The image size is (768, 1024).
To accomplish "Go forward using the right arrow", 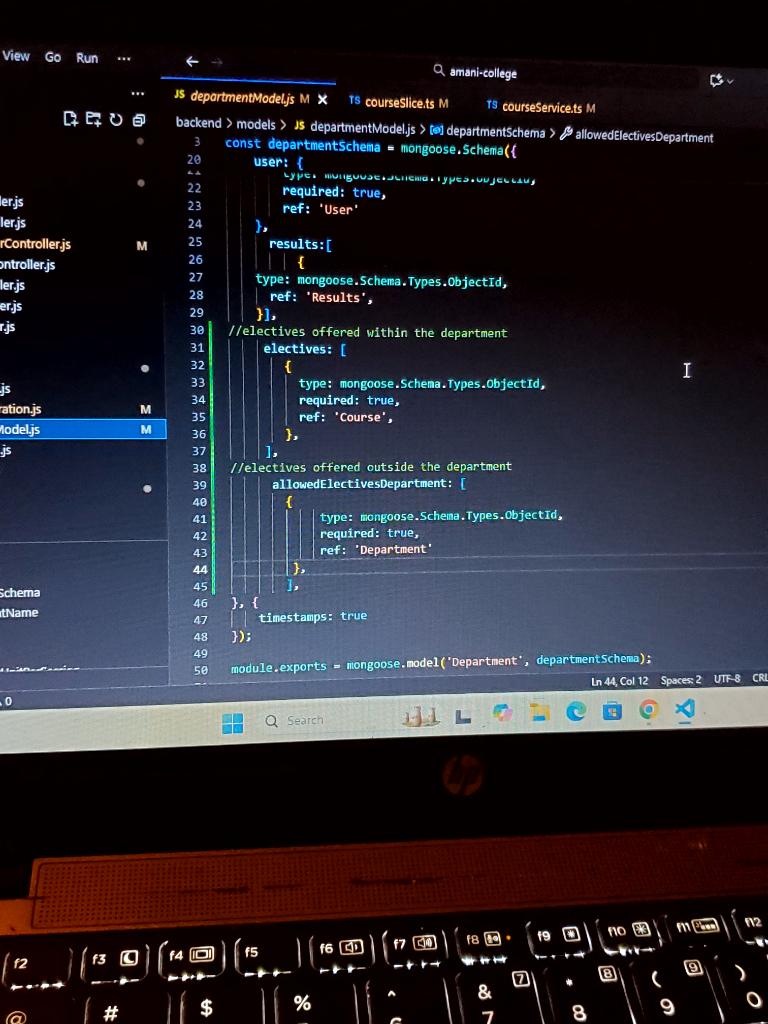I will point(217,62).
